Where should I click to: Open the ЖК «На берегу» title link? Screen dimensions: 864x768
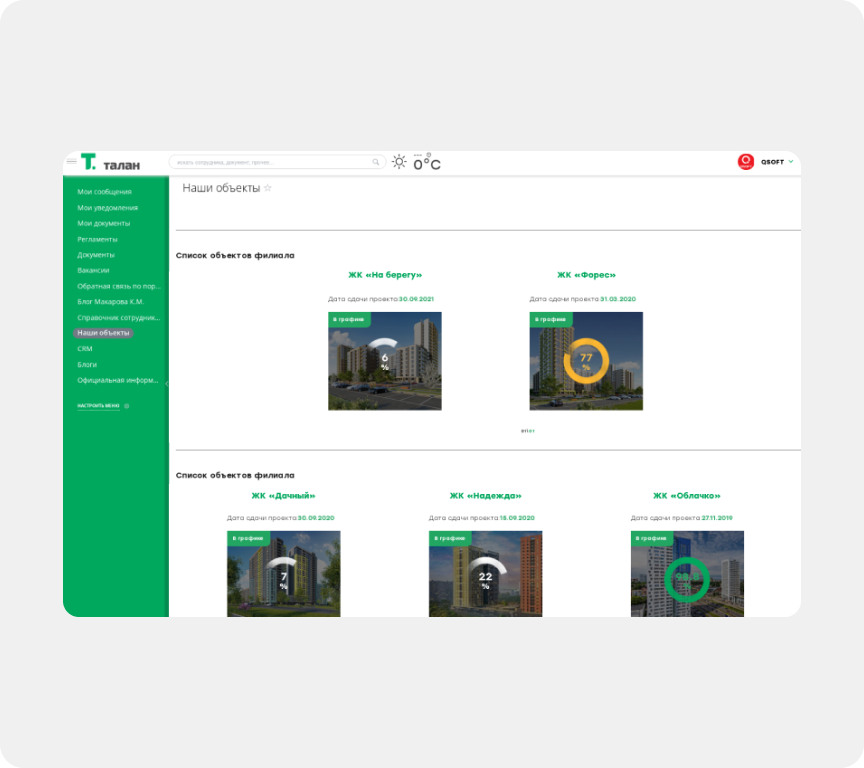pyautogui.click(x=385, y=275)
